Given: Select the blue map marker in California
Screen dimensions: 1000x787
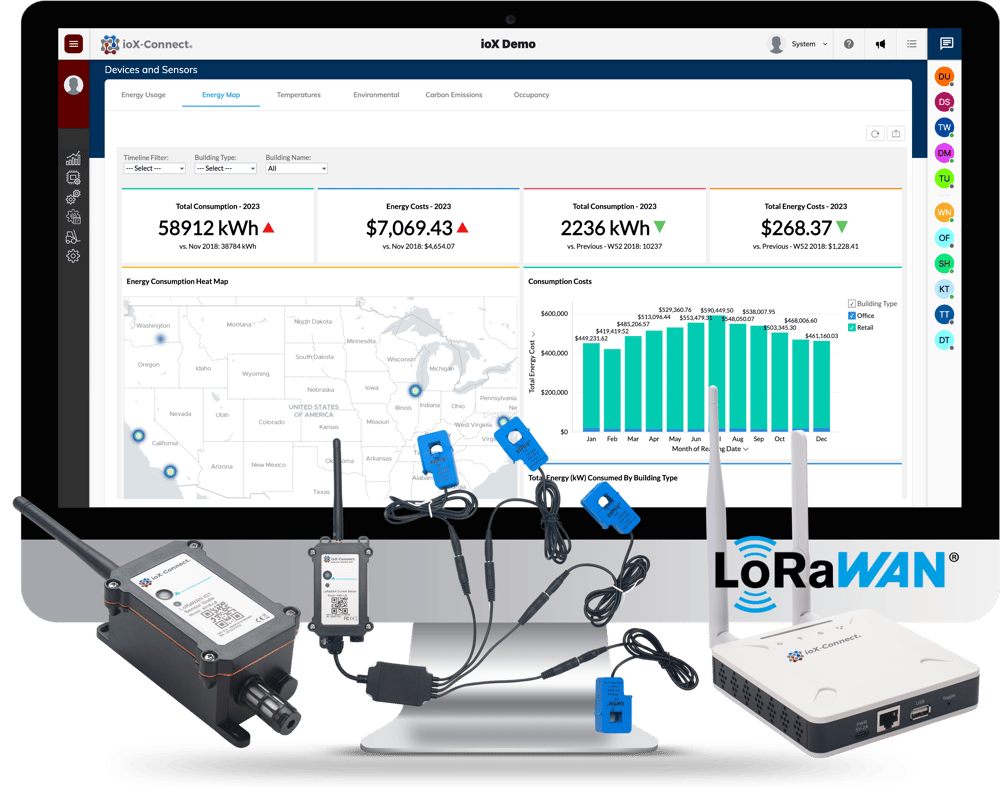Looking at the screenshot, I should coord(139,436).
